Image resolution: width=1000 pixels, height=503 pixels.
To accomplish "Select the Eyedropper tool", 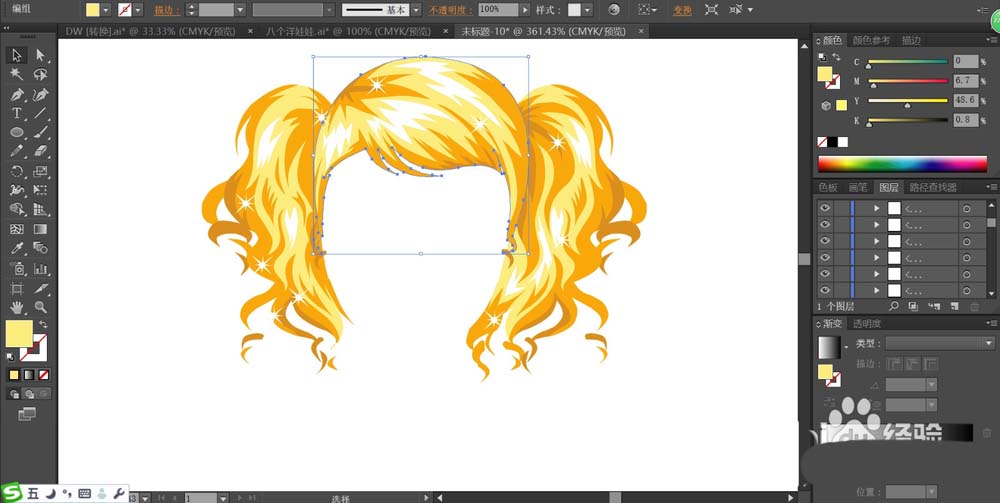I will [17, 248].
